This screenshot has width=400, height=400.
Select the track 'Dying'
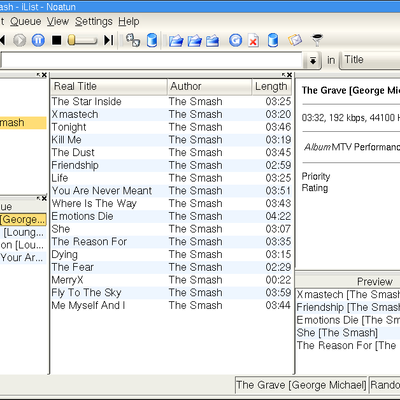(171, 254)
